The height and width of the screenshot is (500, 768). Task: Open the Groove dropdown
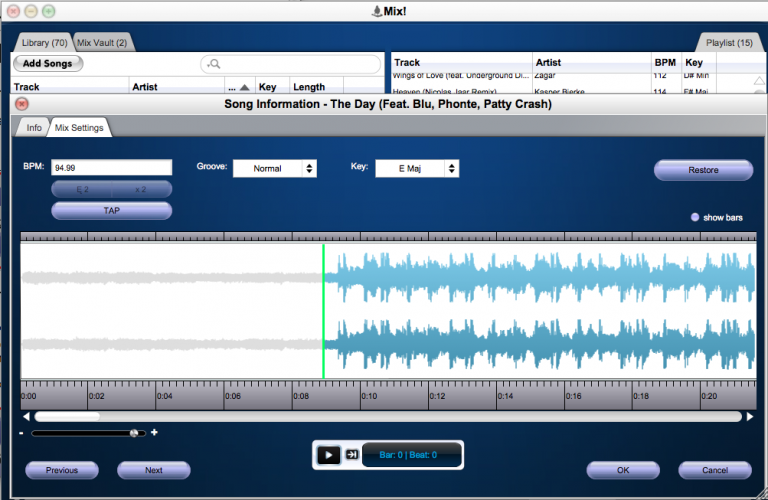tap(275, 168)
